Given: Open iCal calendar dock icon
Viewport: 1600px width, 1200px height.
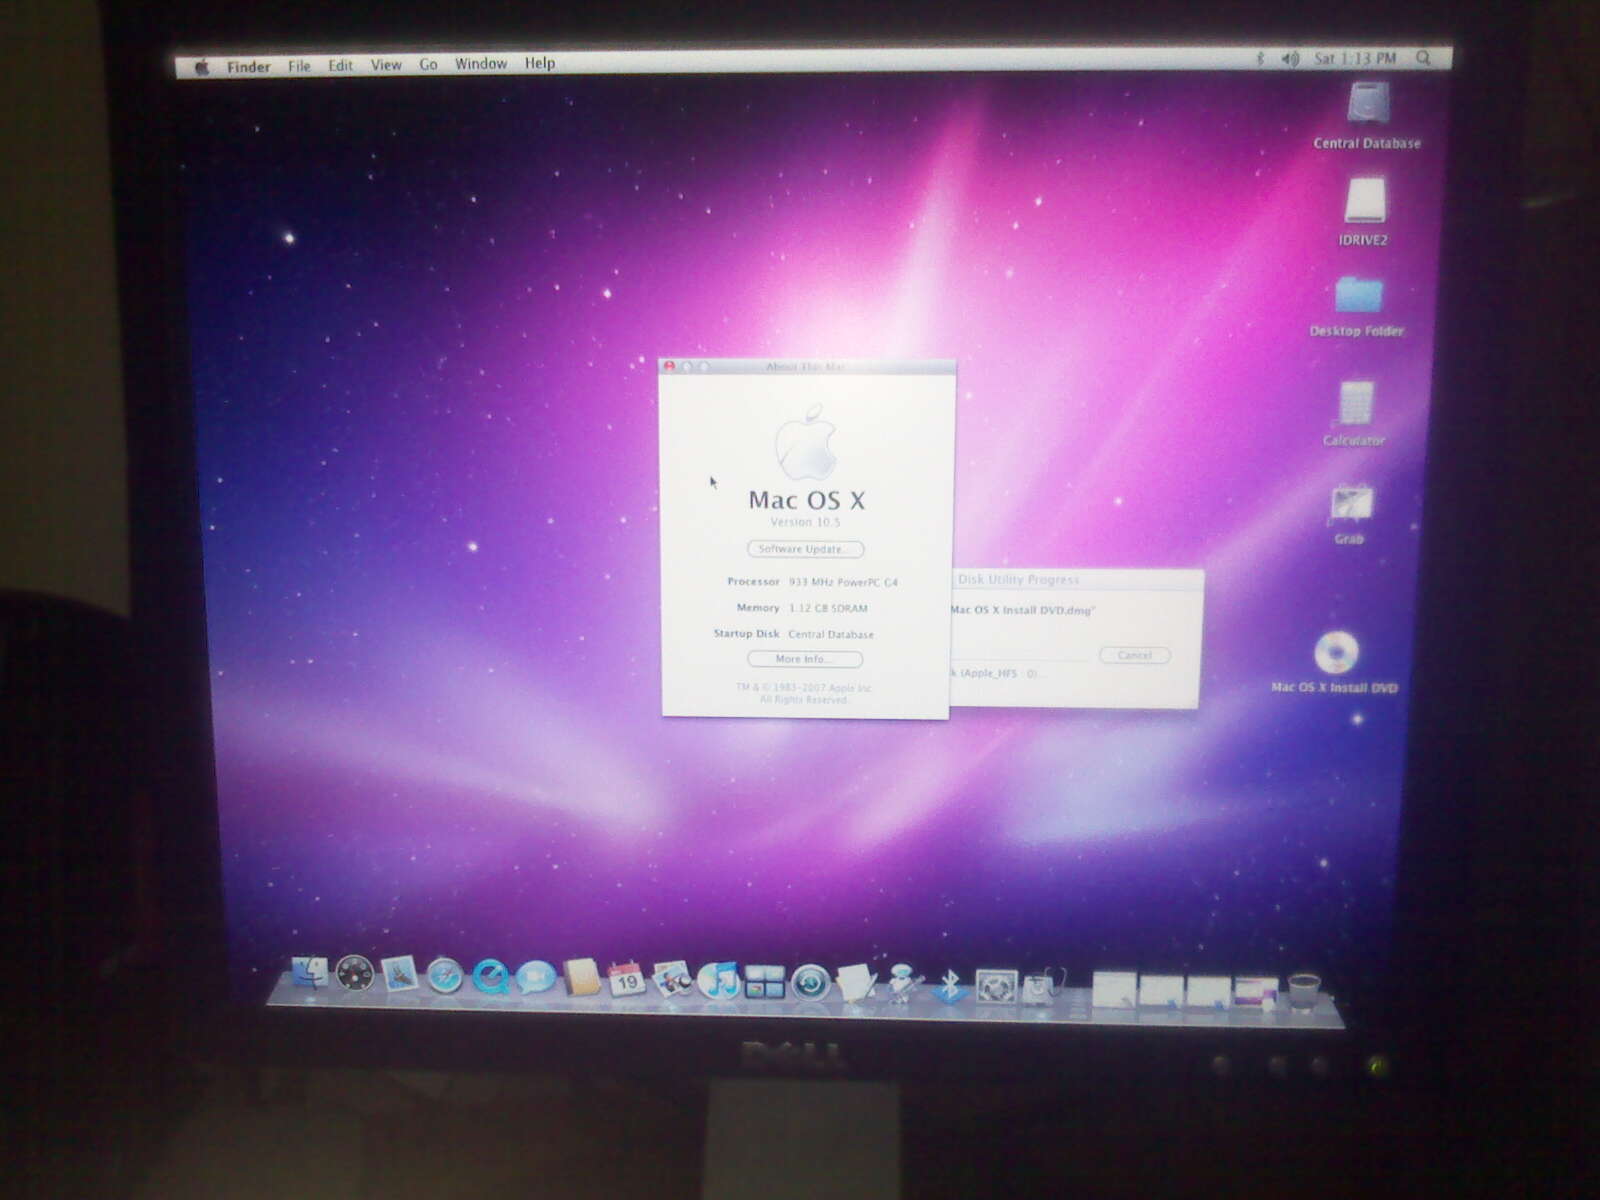Looking at the screenshot, I should (x=627, y=979).
